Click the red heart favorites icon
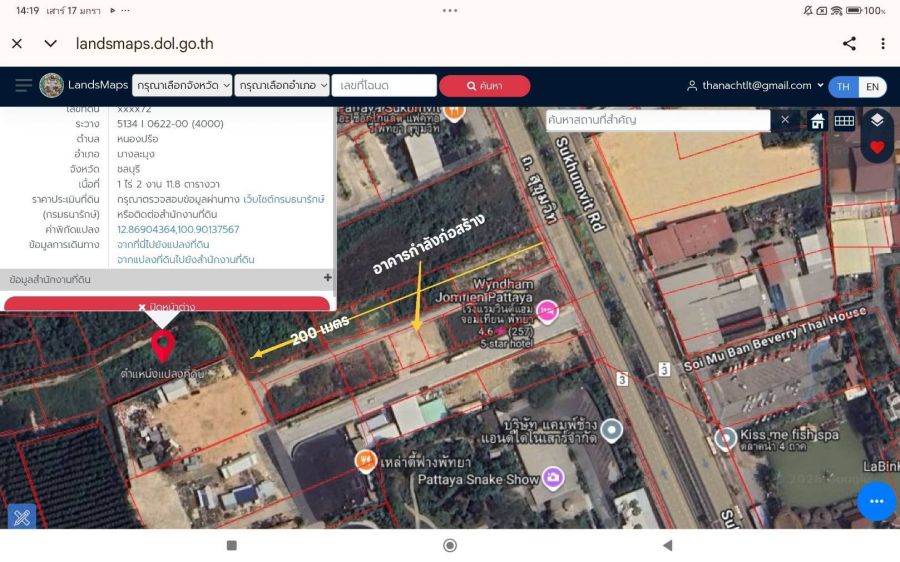 coord(877,147)
